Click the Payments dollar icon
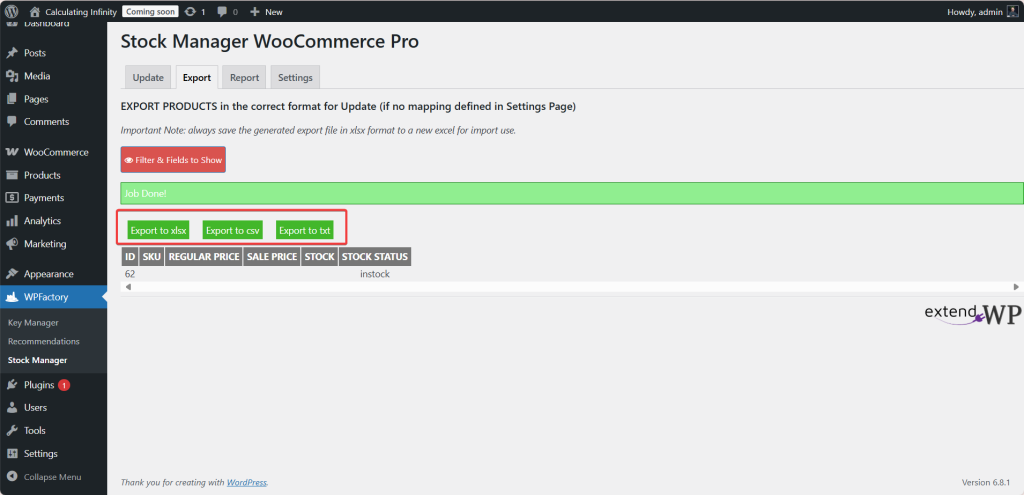This screenshot has height=495, width=1024. pyautogui.click(x=12, y=198)
